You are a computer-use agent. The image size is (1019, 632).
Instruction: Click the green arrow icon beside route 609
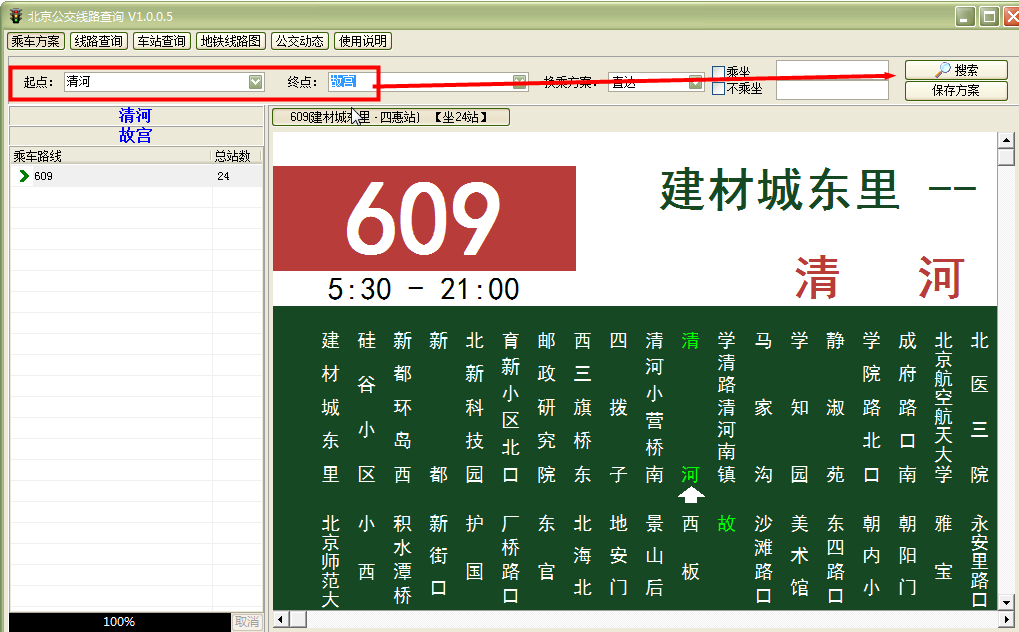24,176
